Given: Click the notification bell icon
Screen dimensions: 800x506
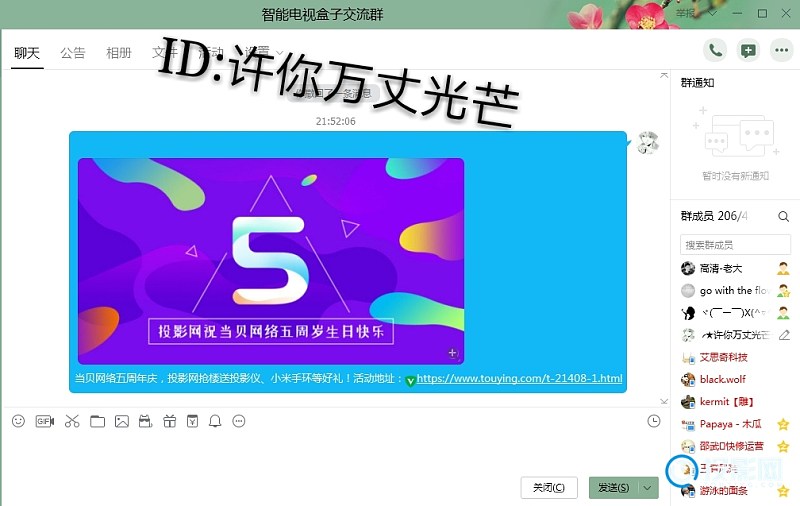Looking at the screenshot, I should [x=215, y=421].
